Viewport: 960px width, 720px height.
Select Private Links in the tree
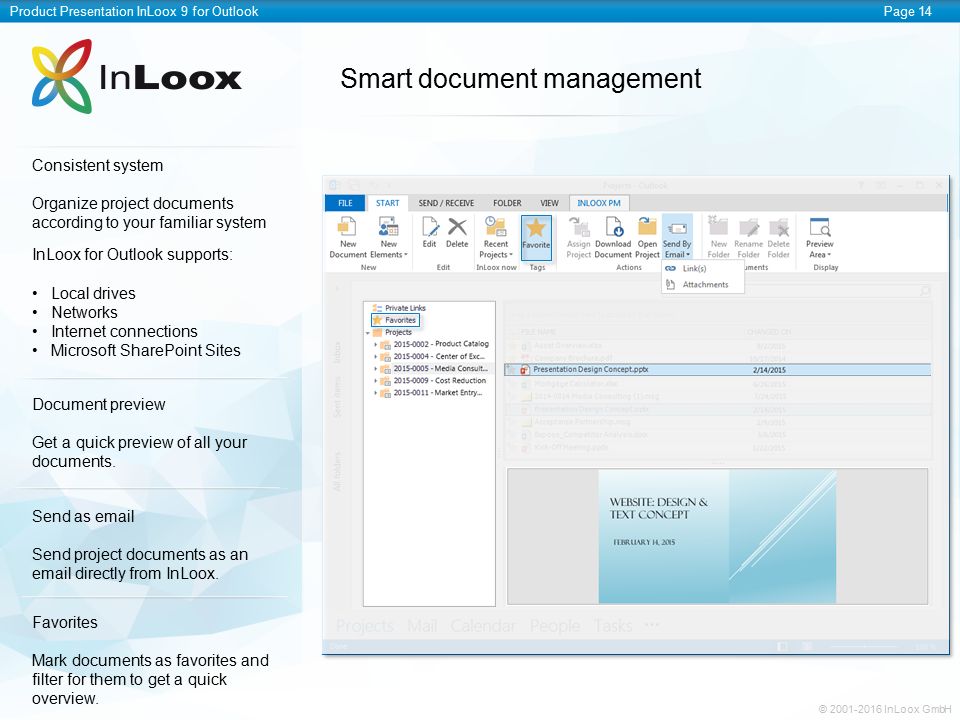point(405,308)
